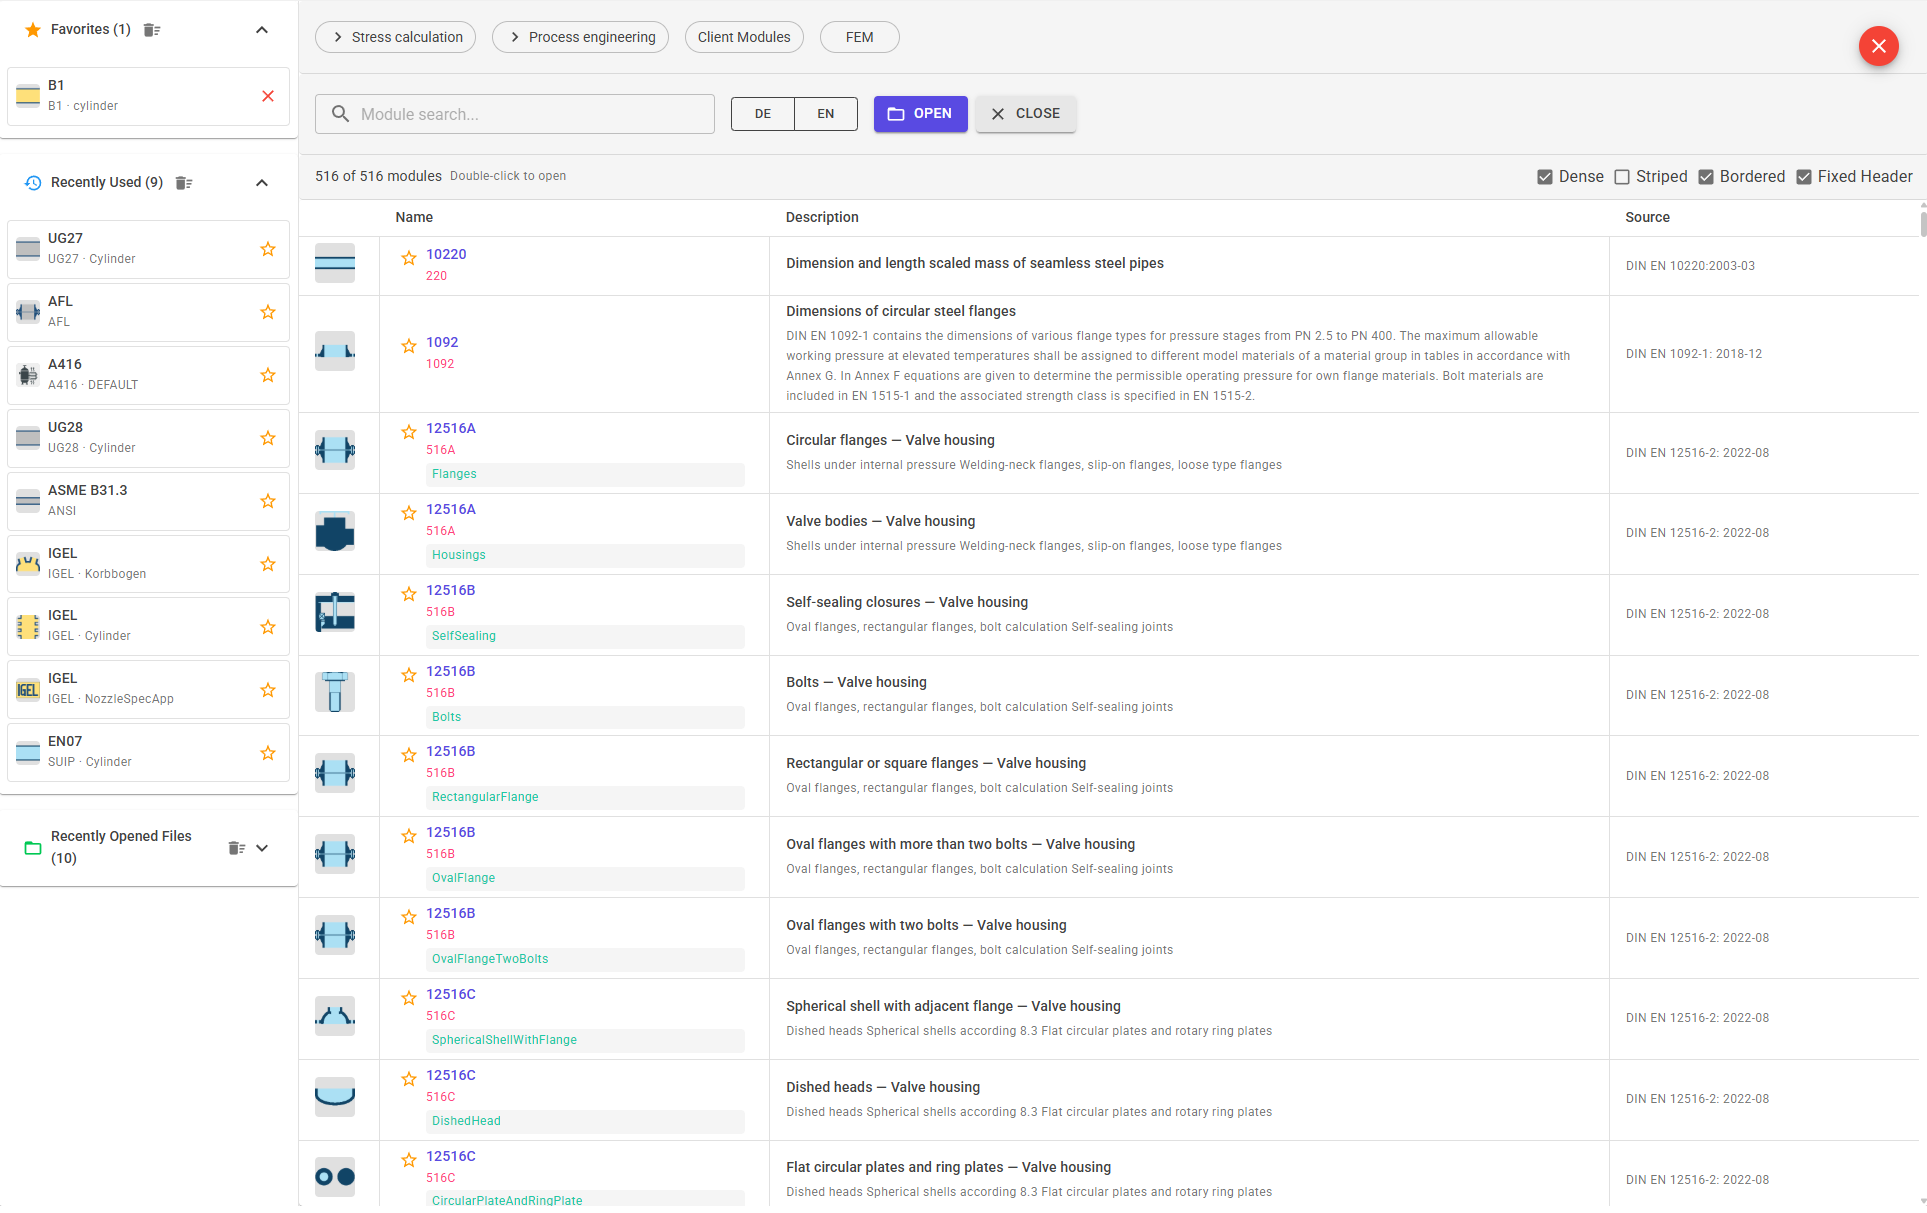The image size is (1927, 1213).
Task: Unstar the 12516A Flanges module
Action: click(408, 432)
